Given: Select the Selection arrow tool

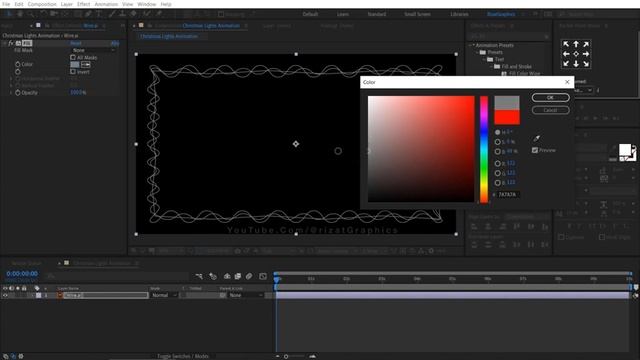Looking at the screenshot, I should pos(9,14).
